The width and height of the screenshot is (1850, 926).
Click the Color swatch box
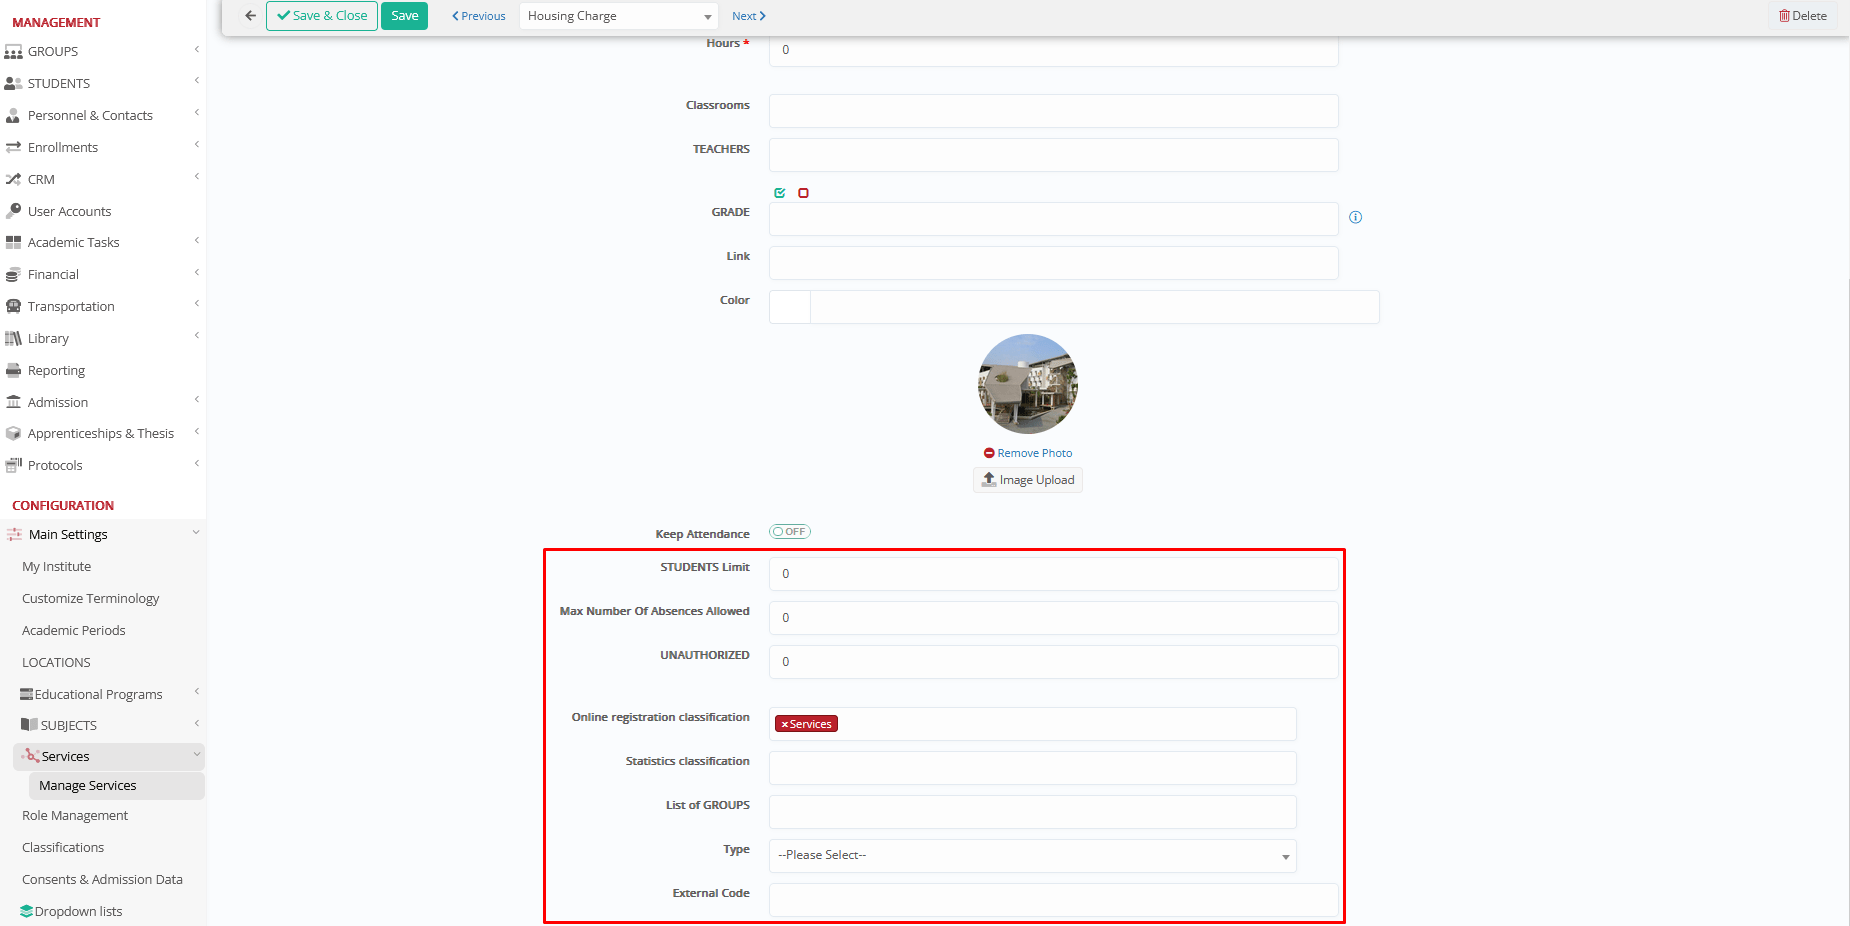click(x=790, y=307)
